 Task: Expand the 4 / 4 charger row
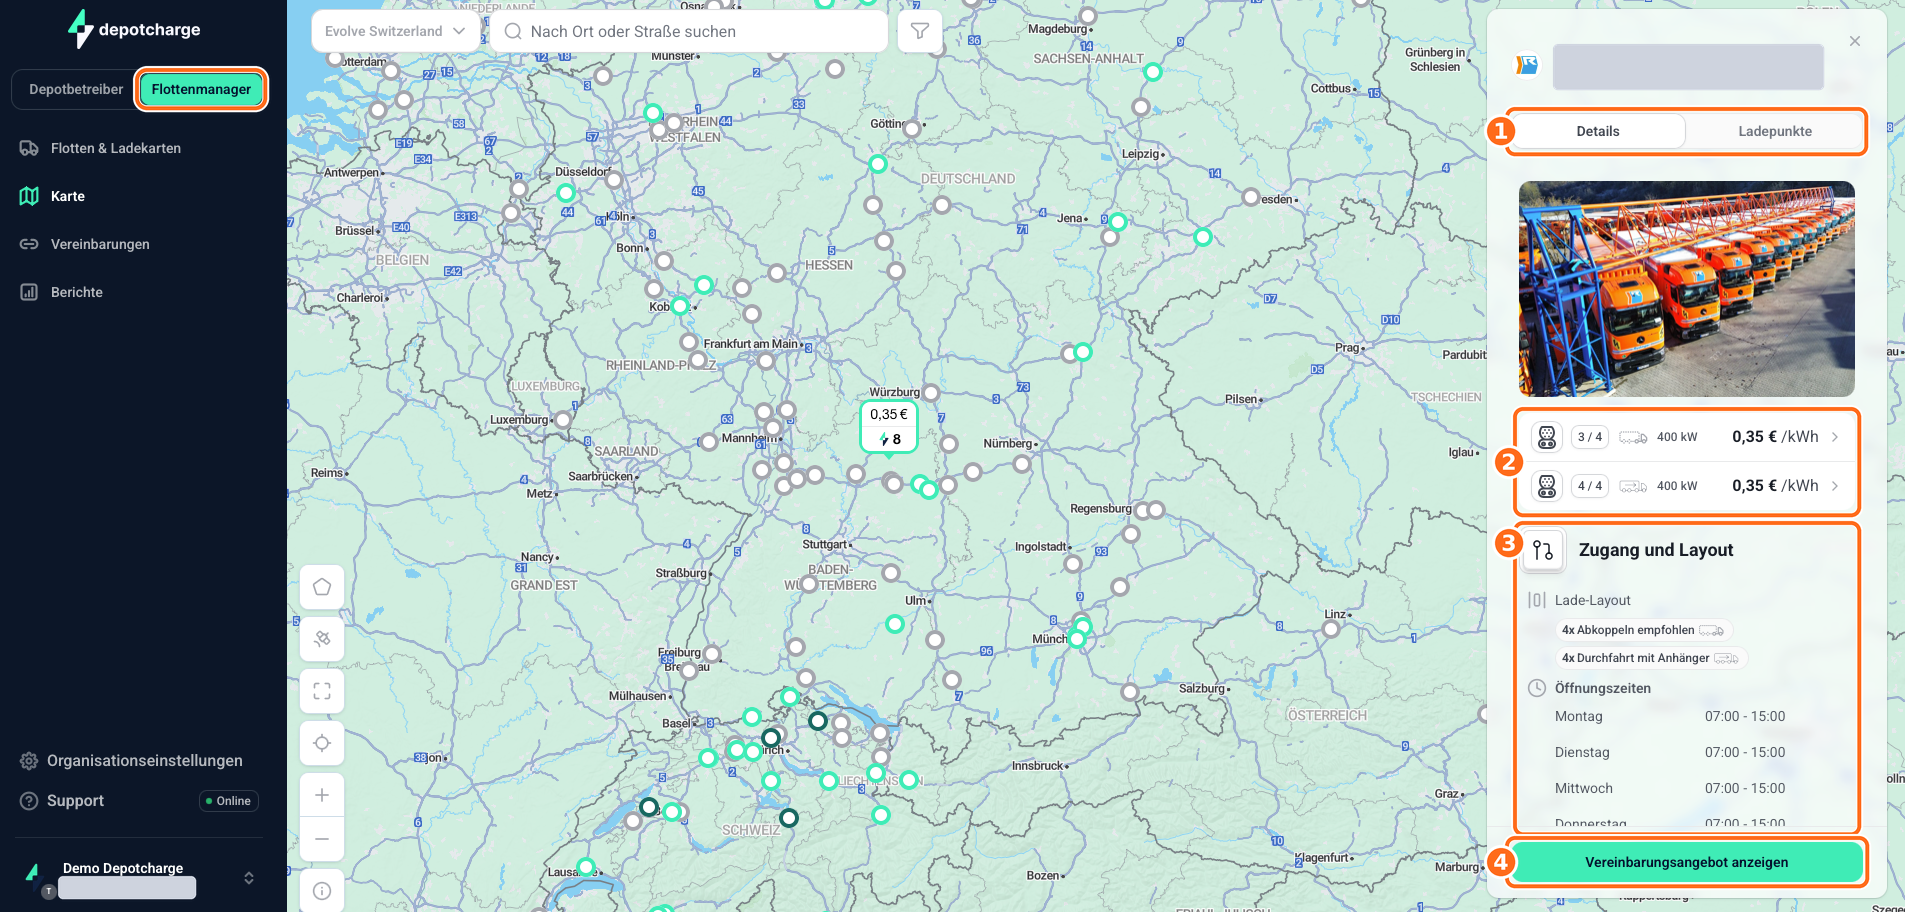pos(1687,486)
